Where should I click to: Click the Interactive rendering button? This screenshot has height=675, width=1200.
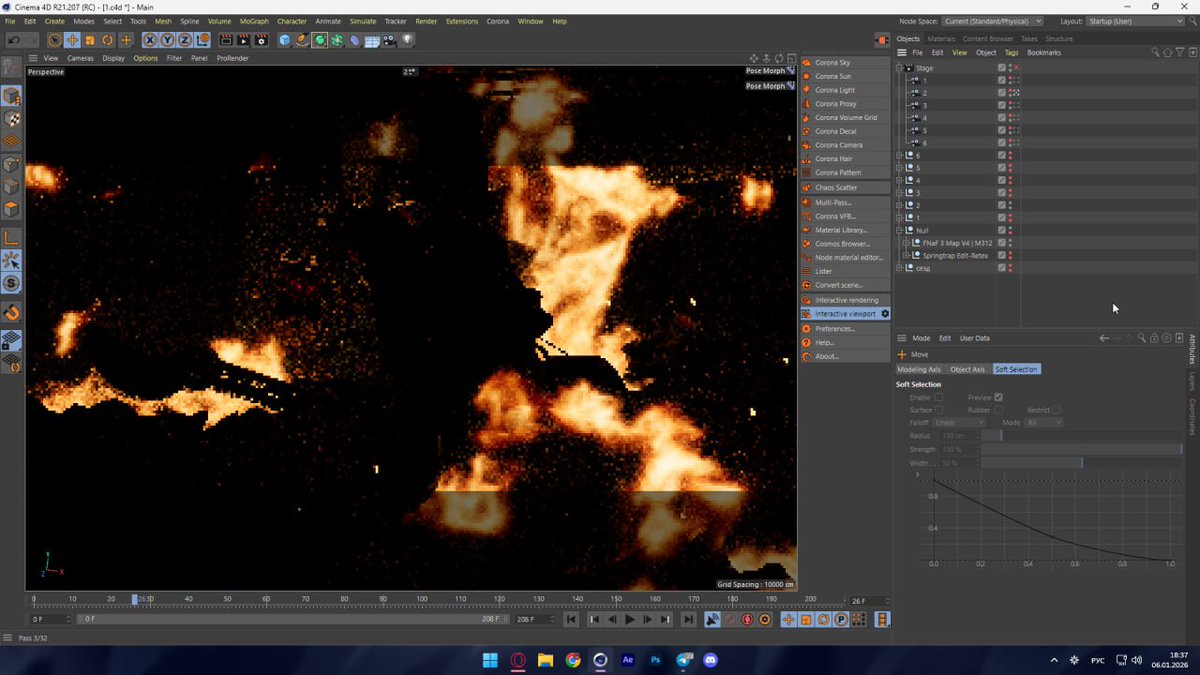[x=846, y=300]
